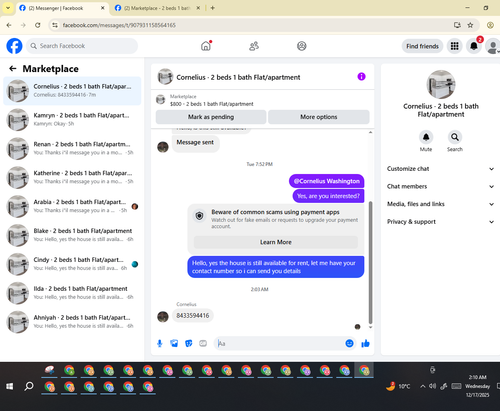The height and width of the screenshot is (411, 500).
Task: Open a new browser tab
Action: pyautogui.click(x=212, y=8)
